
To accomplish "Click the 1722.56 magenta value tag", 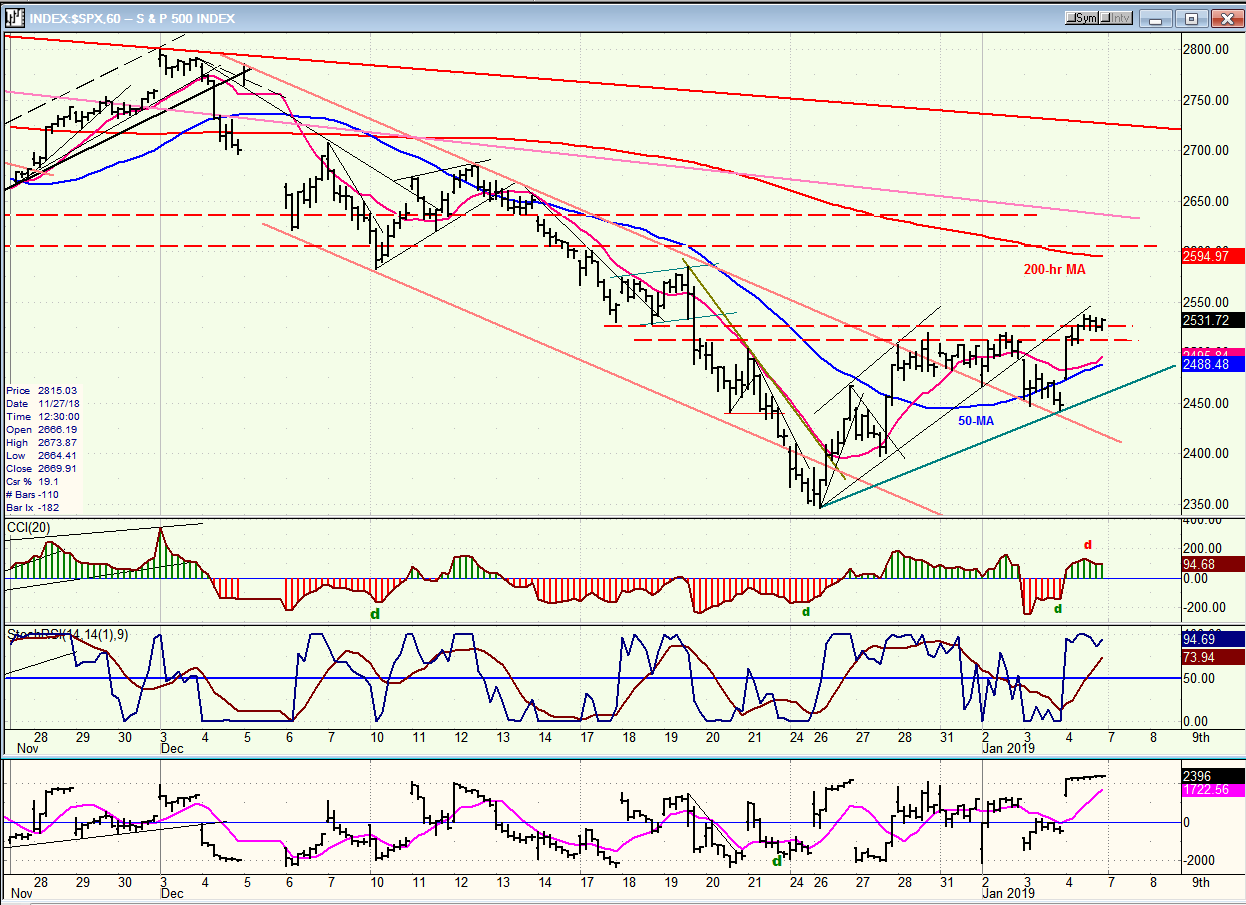I will (1212, 790).
